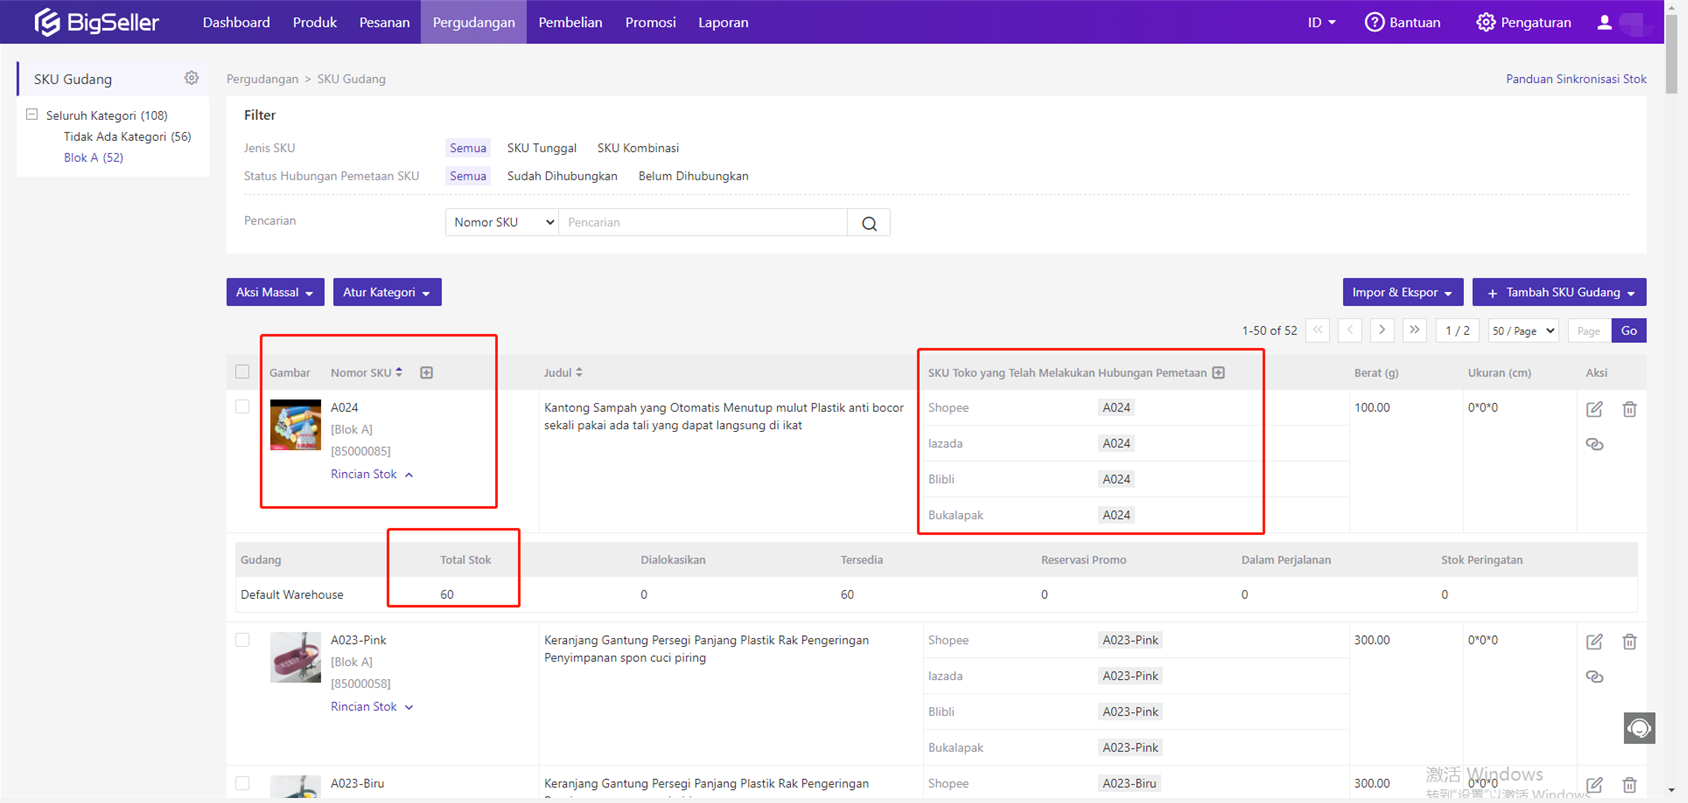This screenshot has height=803, width=1688.
Task: Open the Pesanan menu
Action: pyautogui.click(x=384, y=22)
